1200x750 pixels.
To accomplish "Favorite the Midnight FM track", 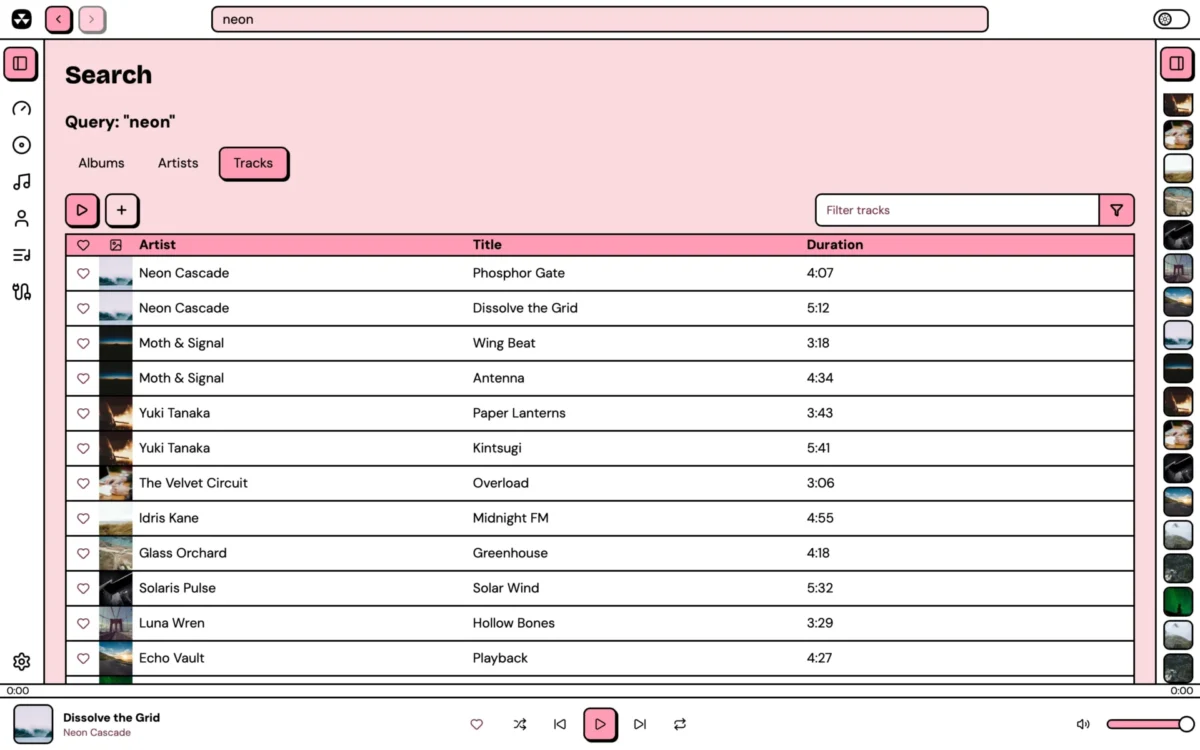I will point(83,518).
